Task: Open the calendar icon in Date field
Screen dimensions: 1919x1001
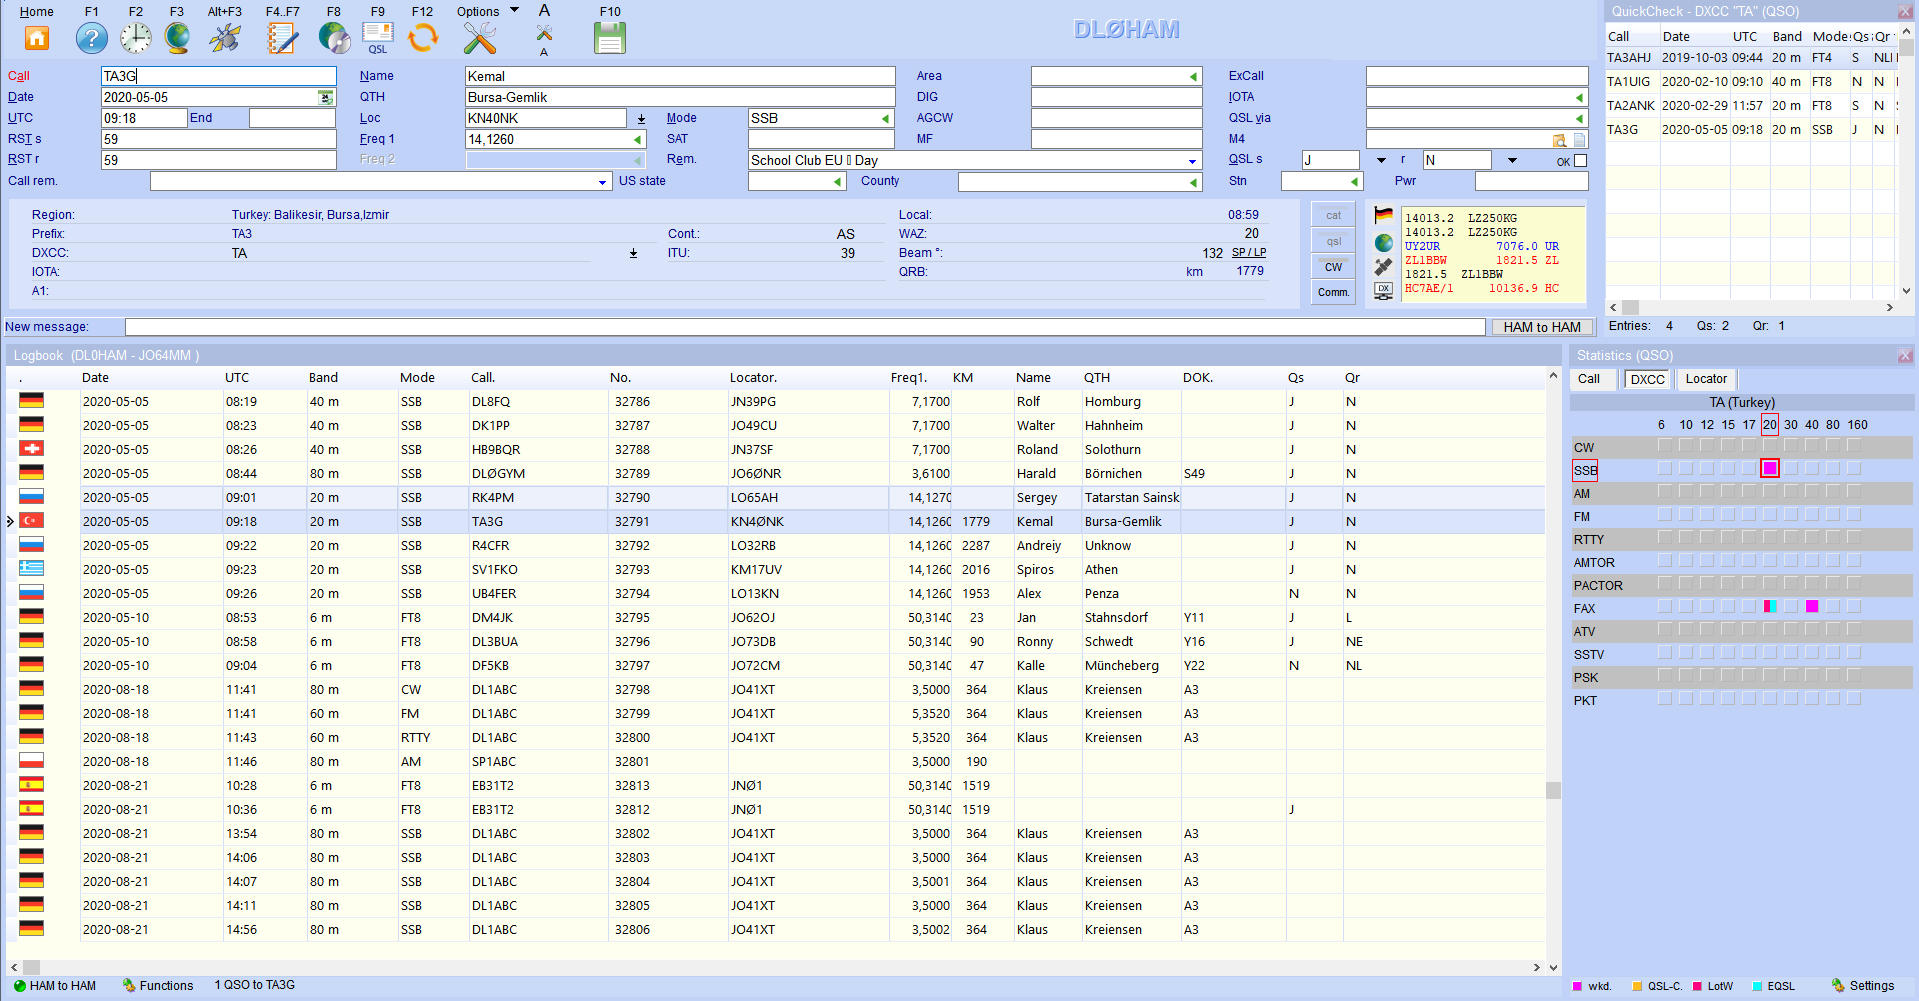Action: pyautogui.click(x=326, y=97)
